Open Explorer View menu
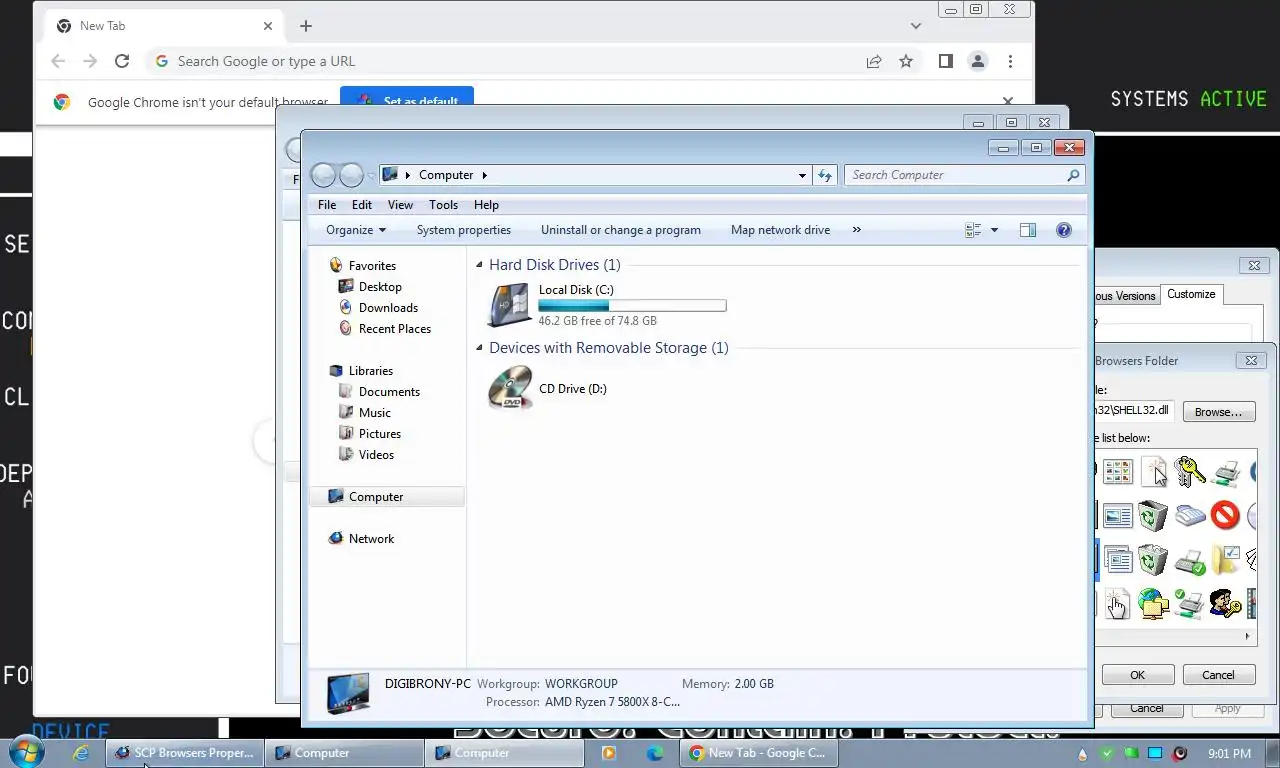This screenshot has height=768, width=1280. [x=400, y=204]
